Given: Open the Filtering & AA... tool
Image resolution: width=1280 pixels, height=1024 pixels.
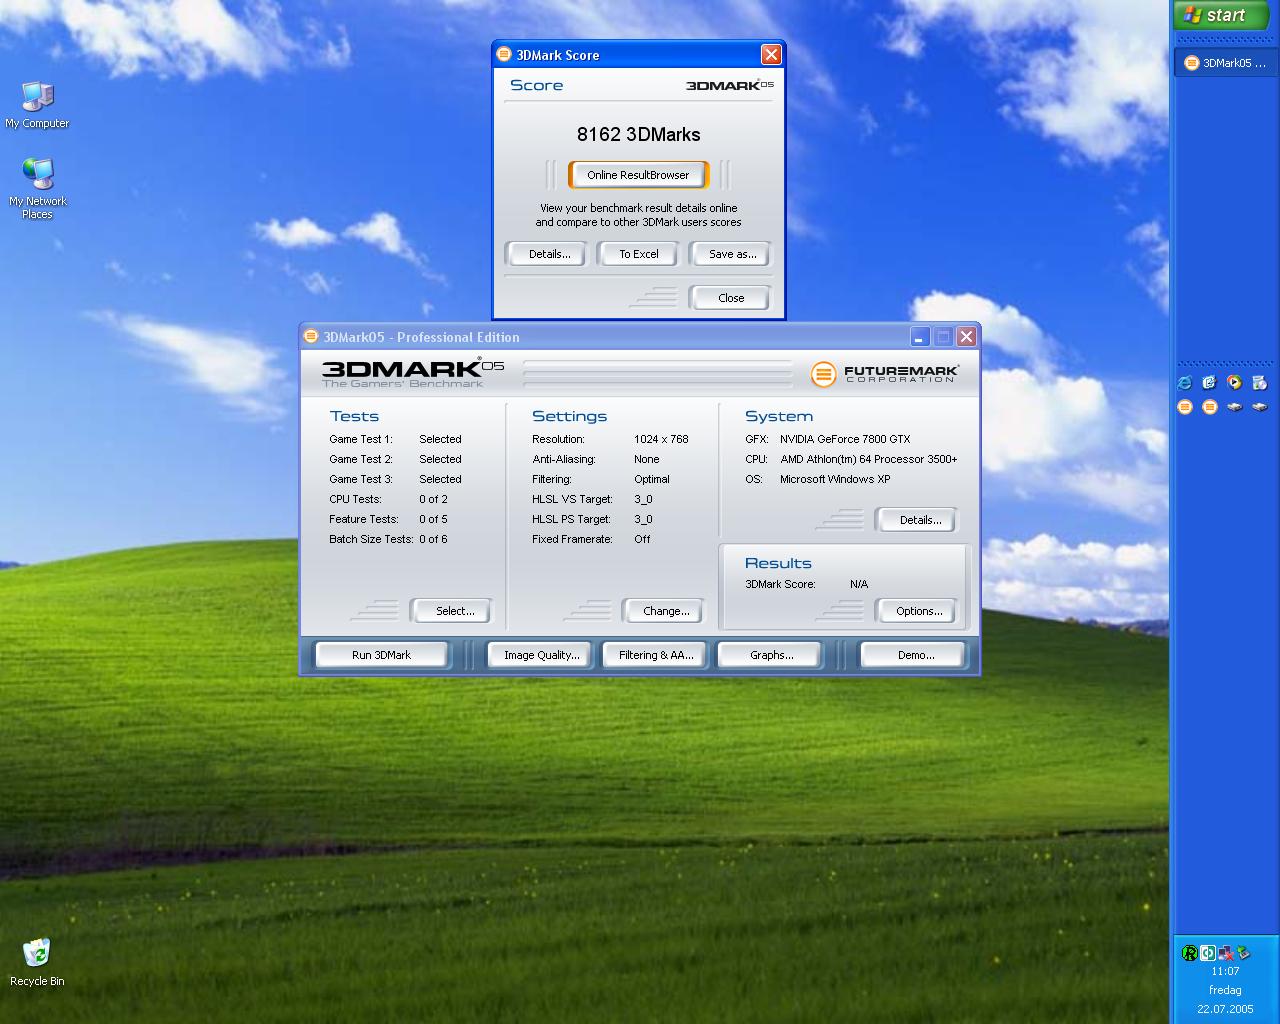Looking at the screenshot, I should point(656,655).
